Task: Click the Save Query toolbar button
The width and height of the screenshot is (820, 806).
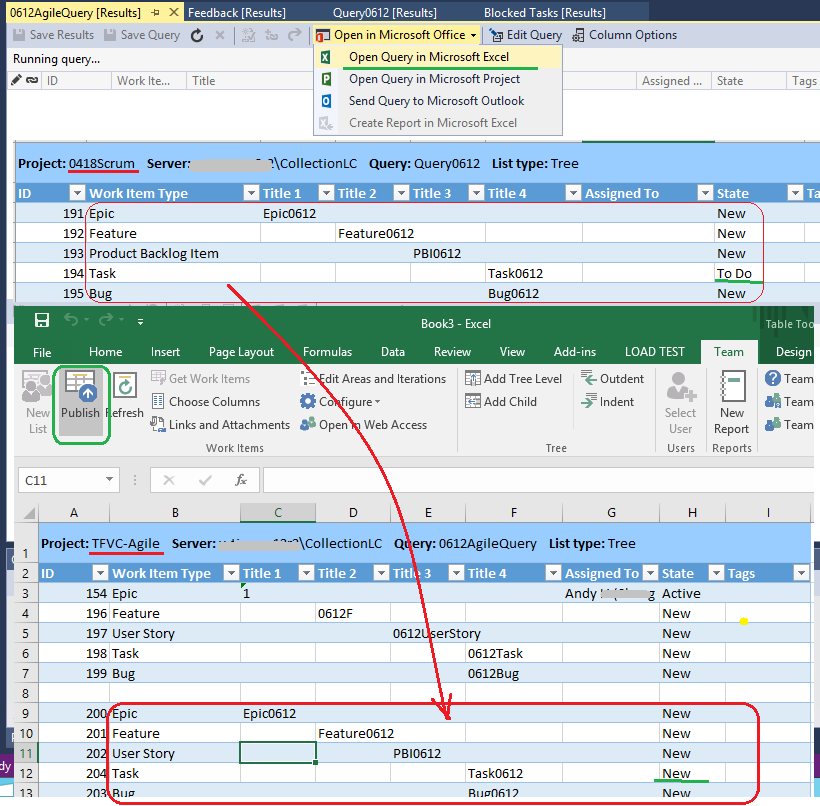Action: 142,35
